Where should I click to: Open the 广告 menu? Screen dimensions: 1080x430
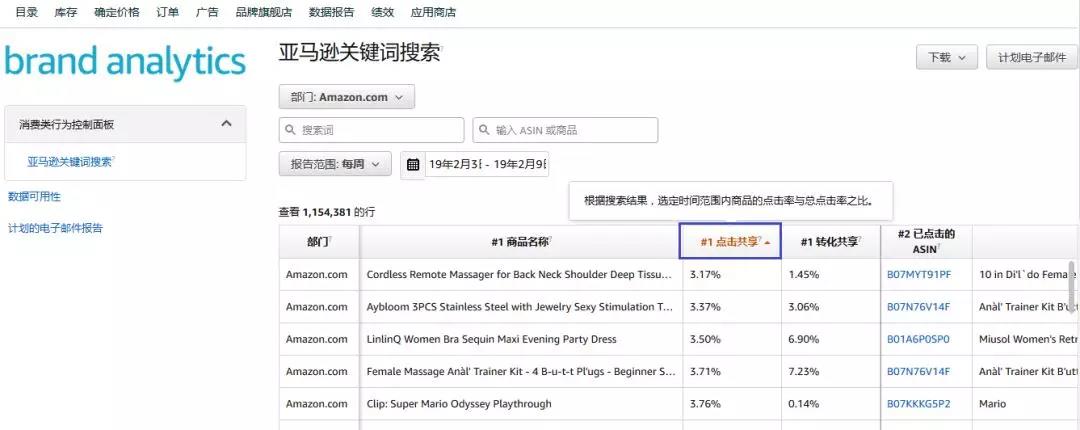(x=207, y=12)
